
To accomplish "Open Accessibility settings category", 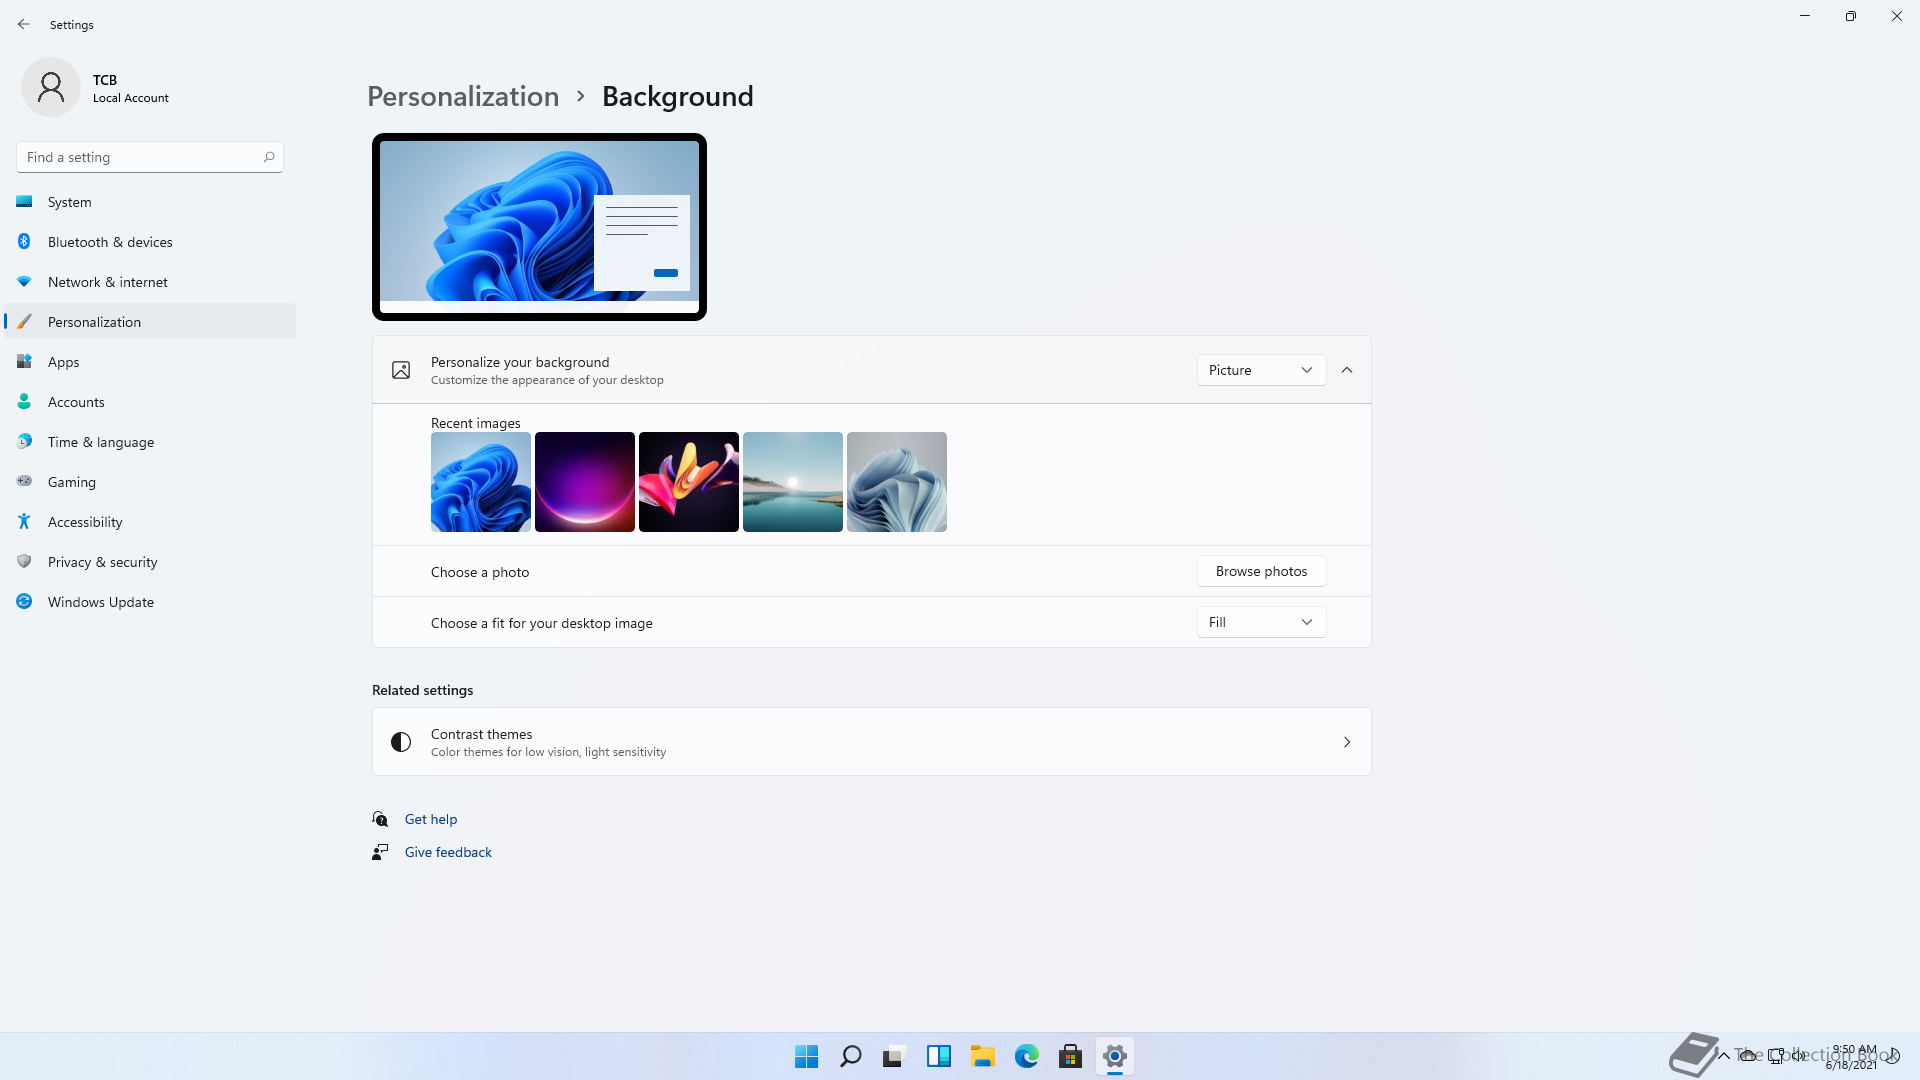I will pyautogui.click(x=150, y=522).
